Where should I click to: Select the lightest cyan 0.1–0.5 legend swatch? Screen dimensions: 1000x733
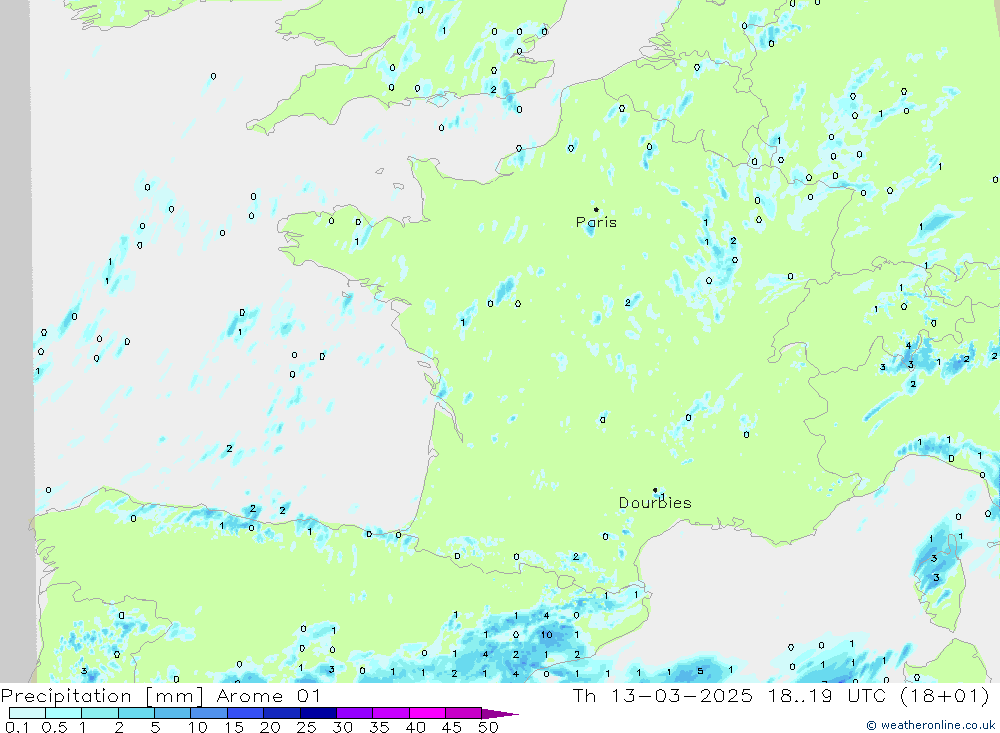27,713
